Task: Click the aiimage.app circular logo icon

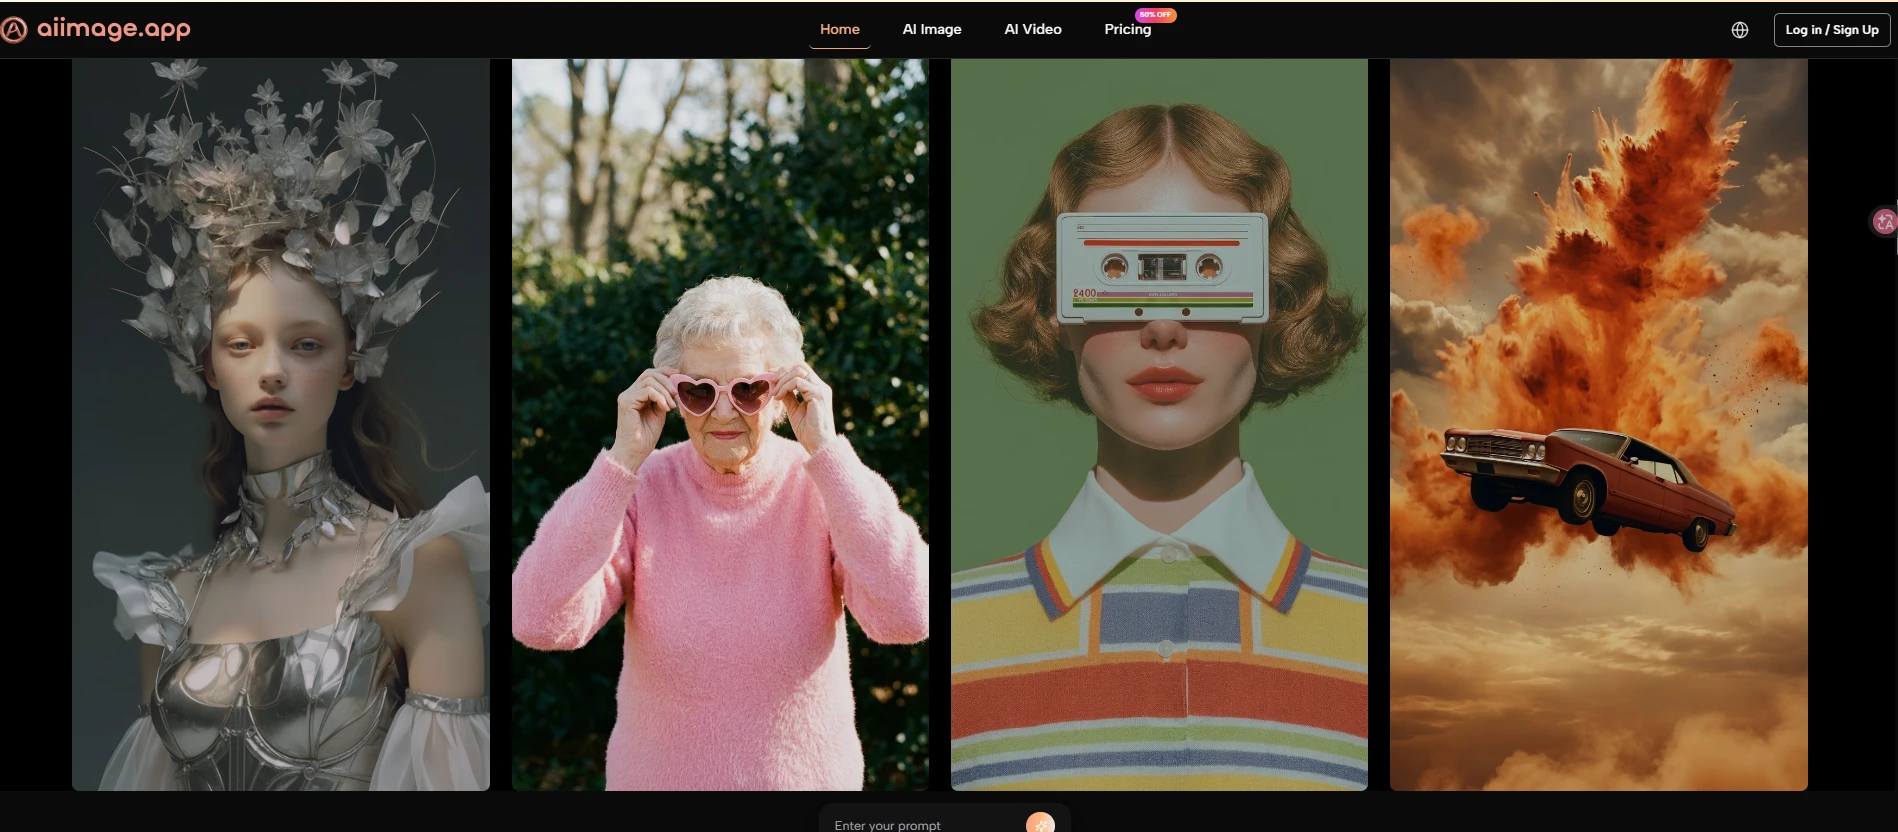Action: click(14, 30)
